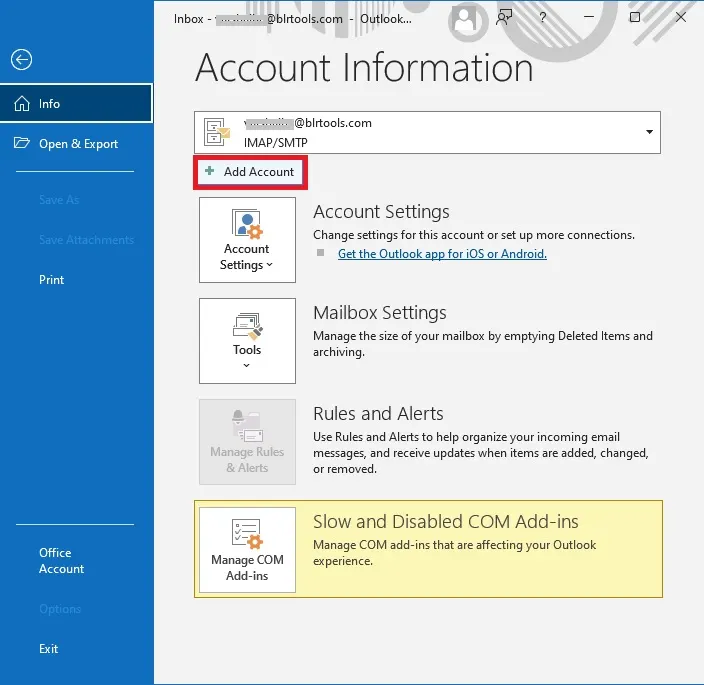
Task: Click the Manage COM Add-ins checklist icon
Action: 247,534
